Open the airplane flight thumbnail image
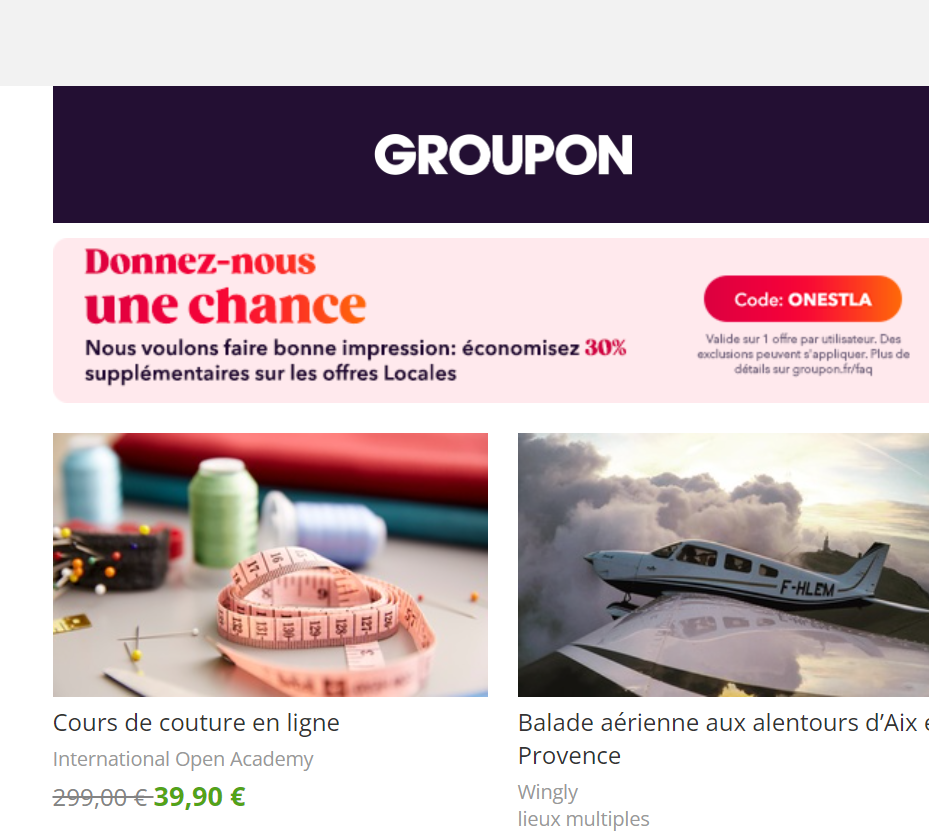Image resolution: width=929 pixels, height=837 pixels. (x=723, y=565)
